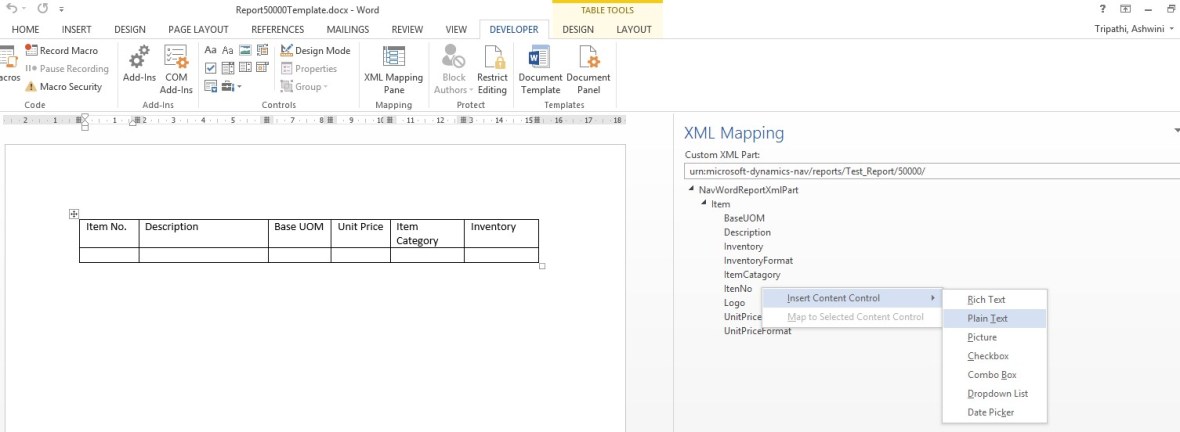Open Macro Security settings

[x=64, y=87]
